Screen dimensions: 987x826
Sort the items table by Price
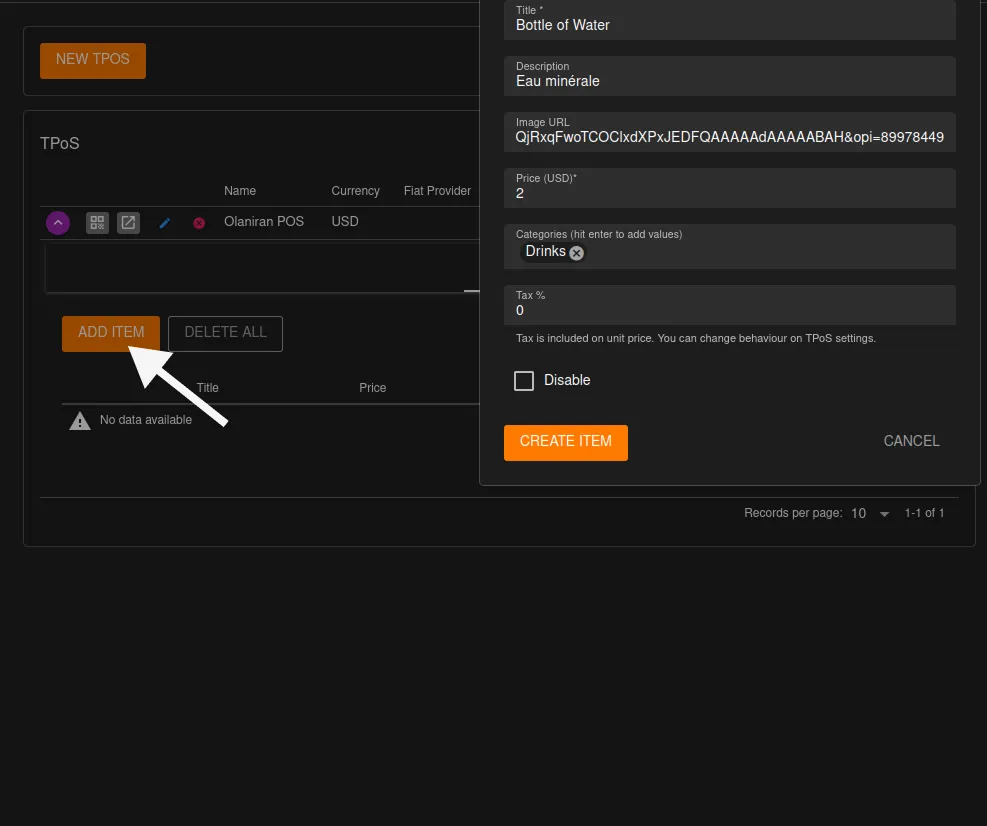point(372,388)
